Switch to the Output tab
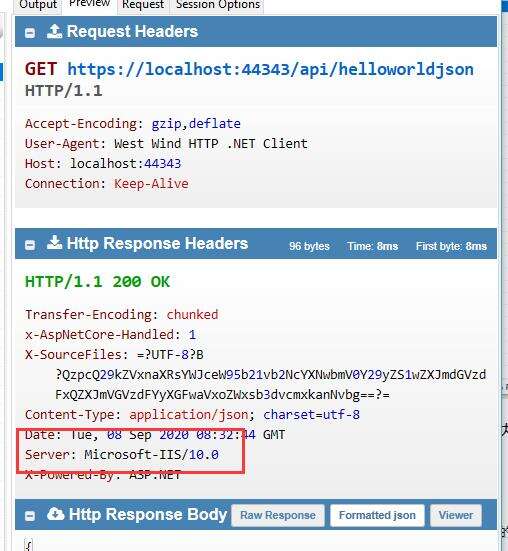Screen dimensions: 508x551 point(38,5)
